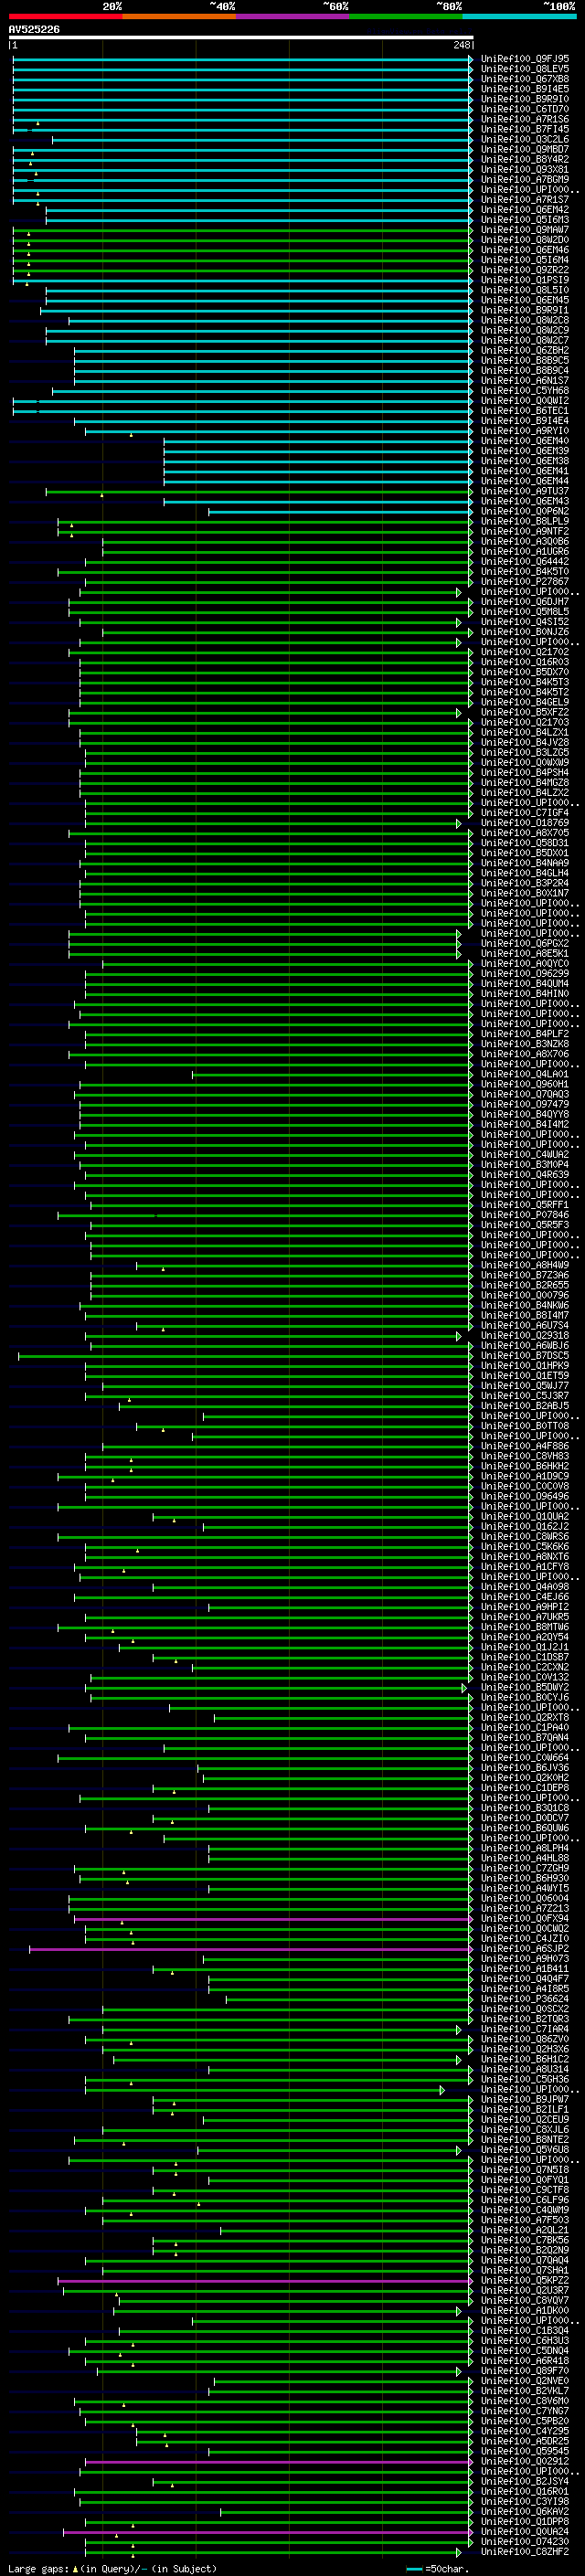Select the UniRef100_A8E5K1 label
585x2576 pixels.
coord(524,954)
